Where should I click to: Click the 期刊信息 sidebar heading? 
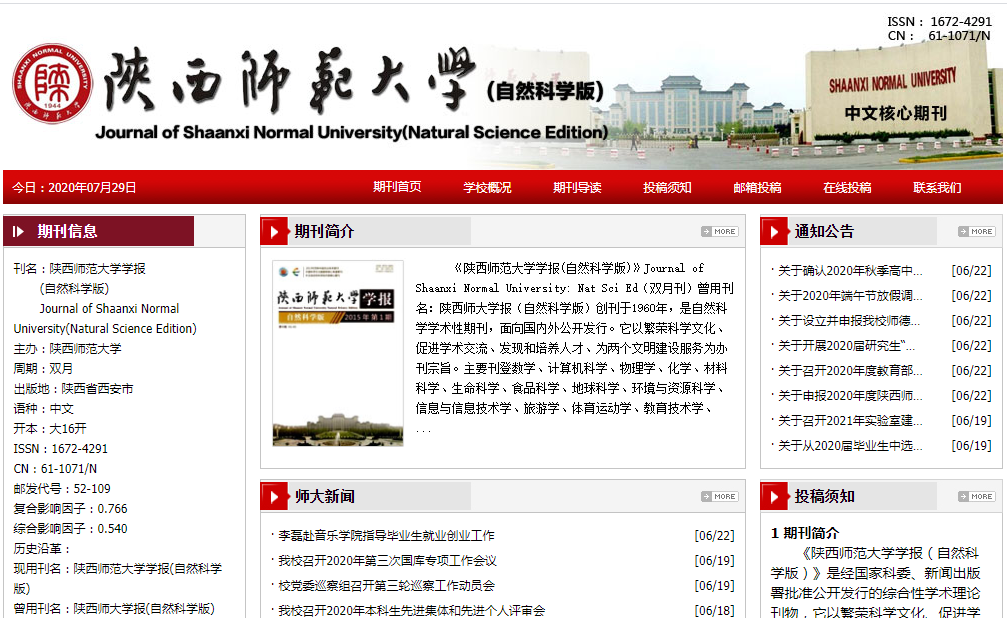67,231
